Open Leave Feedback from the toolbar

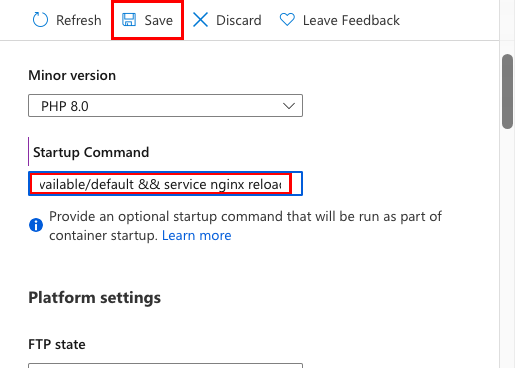[351, 20]
